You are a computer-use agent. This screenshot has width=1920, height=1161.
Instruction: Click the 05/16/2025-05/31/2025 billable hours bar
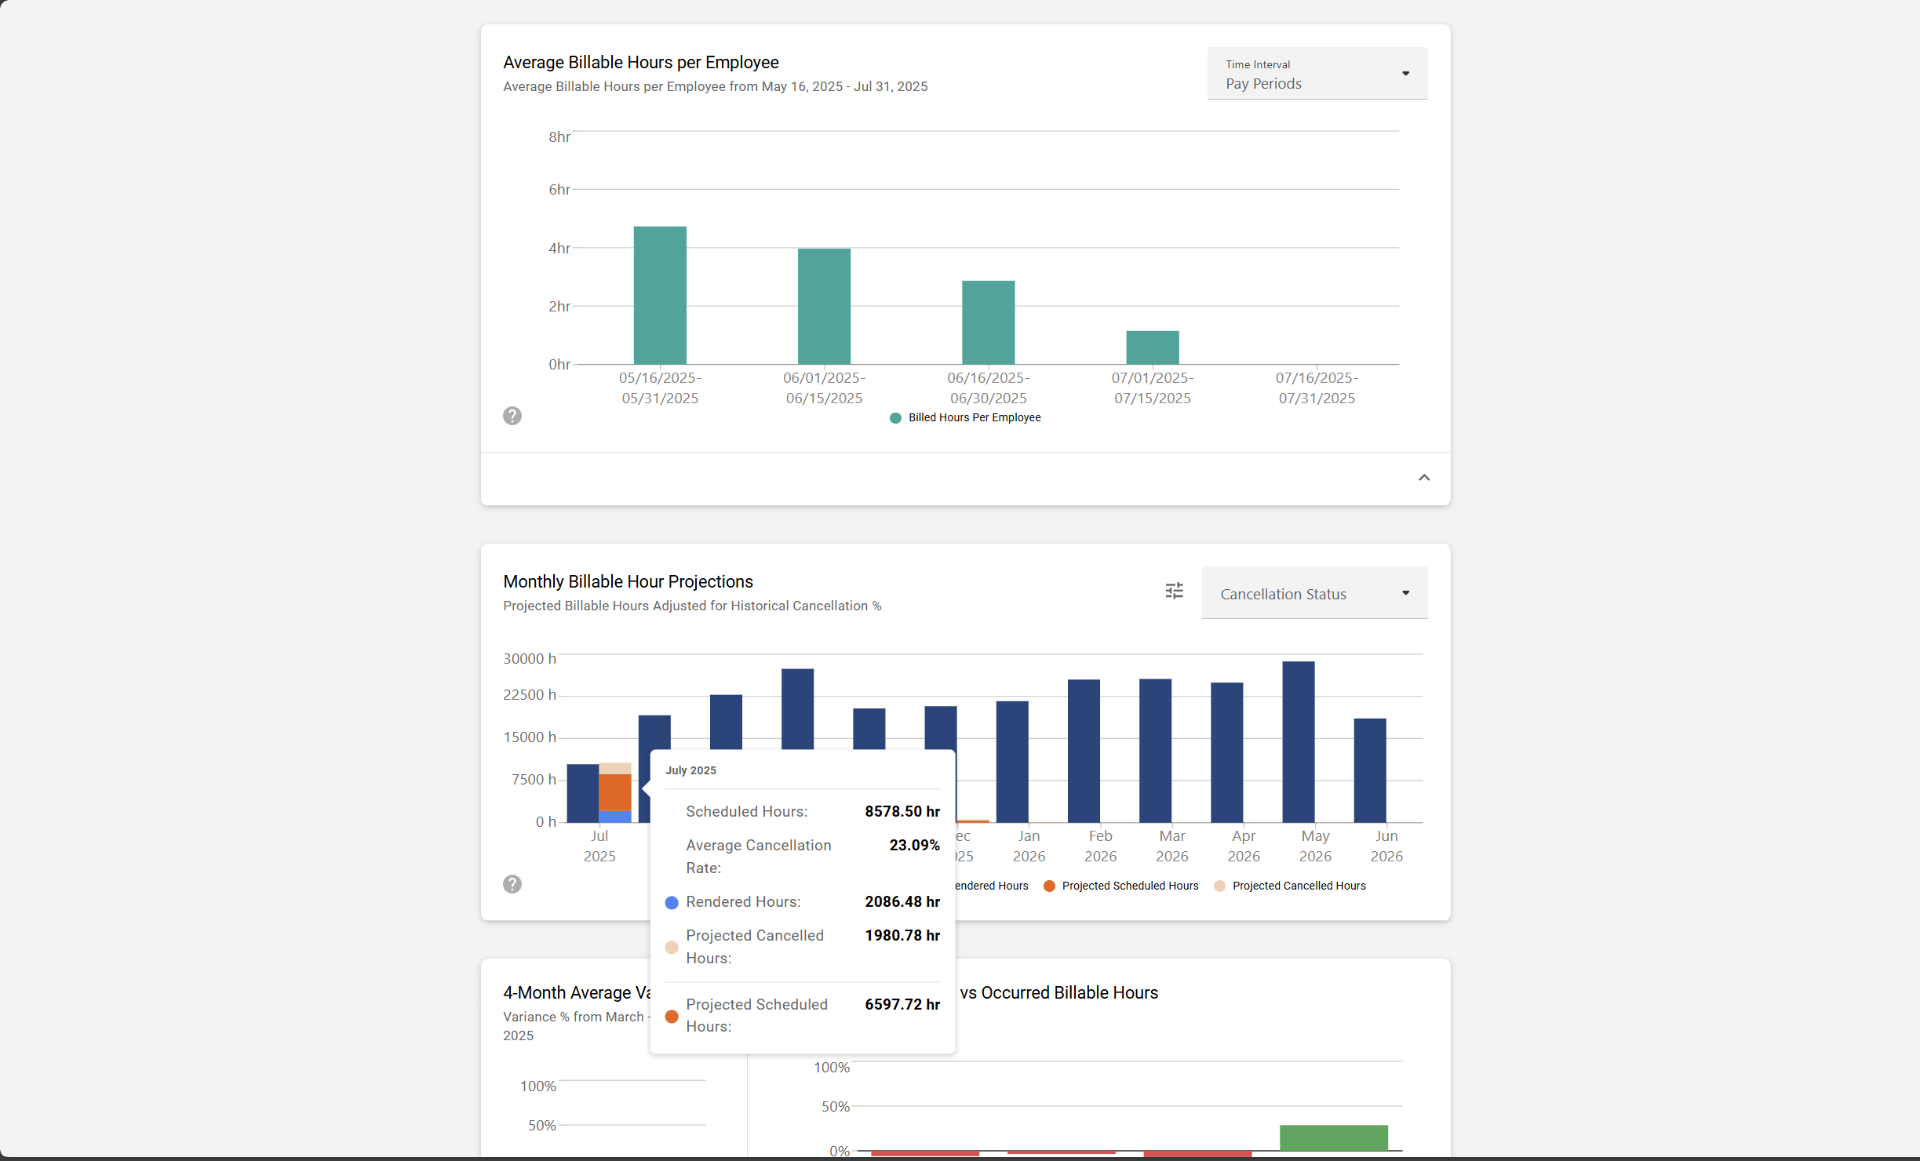click(x=659, y=294)
